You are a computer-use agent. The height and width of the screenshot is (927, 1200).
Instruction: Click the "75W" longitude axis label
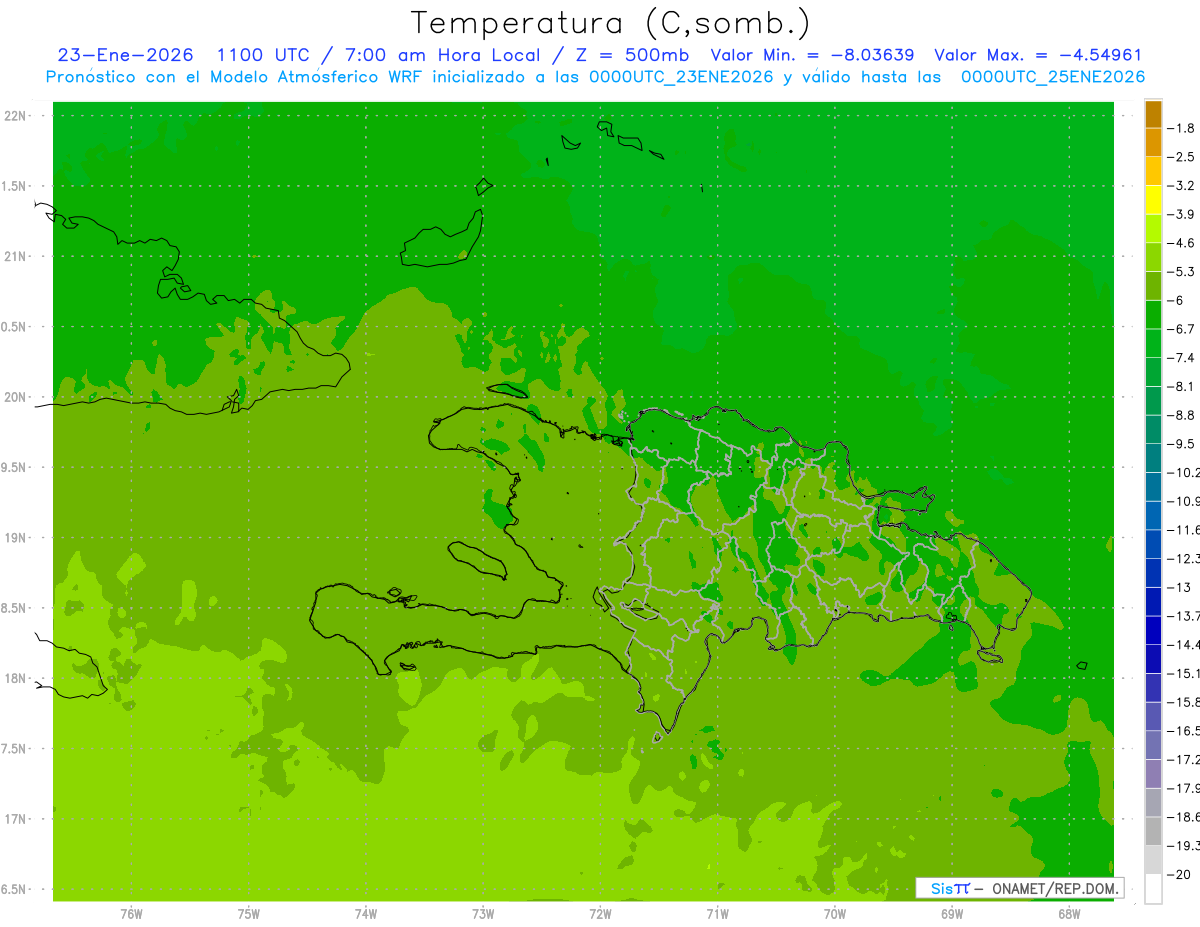[249, 914]
